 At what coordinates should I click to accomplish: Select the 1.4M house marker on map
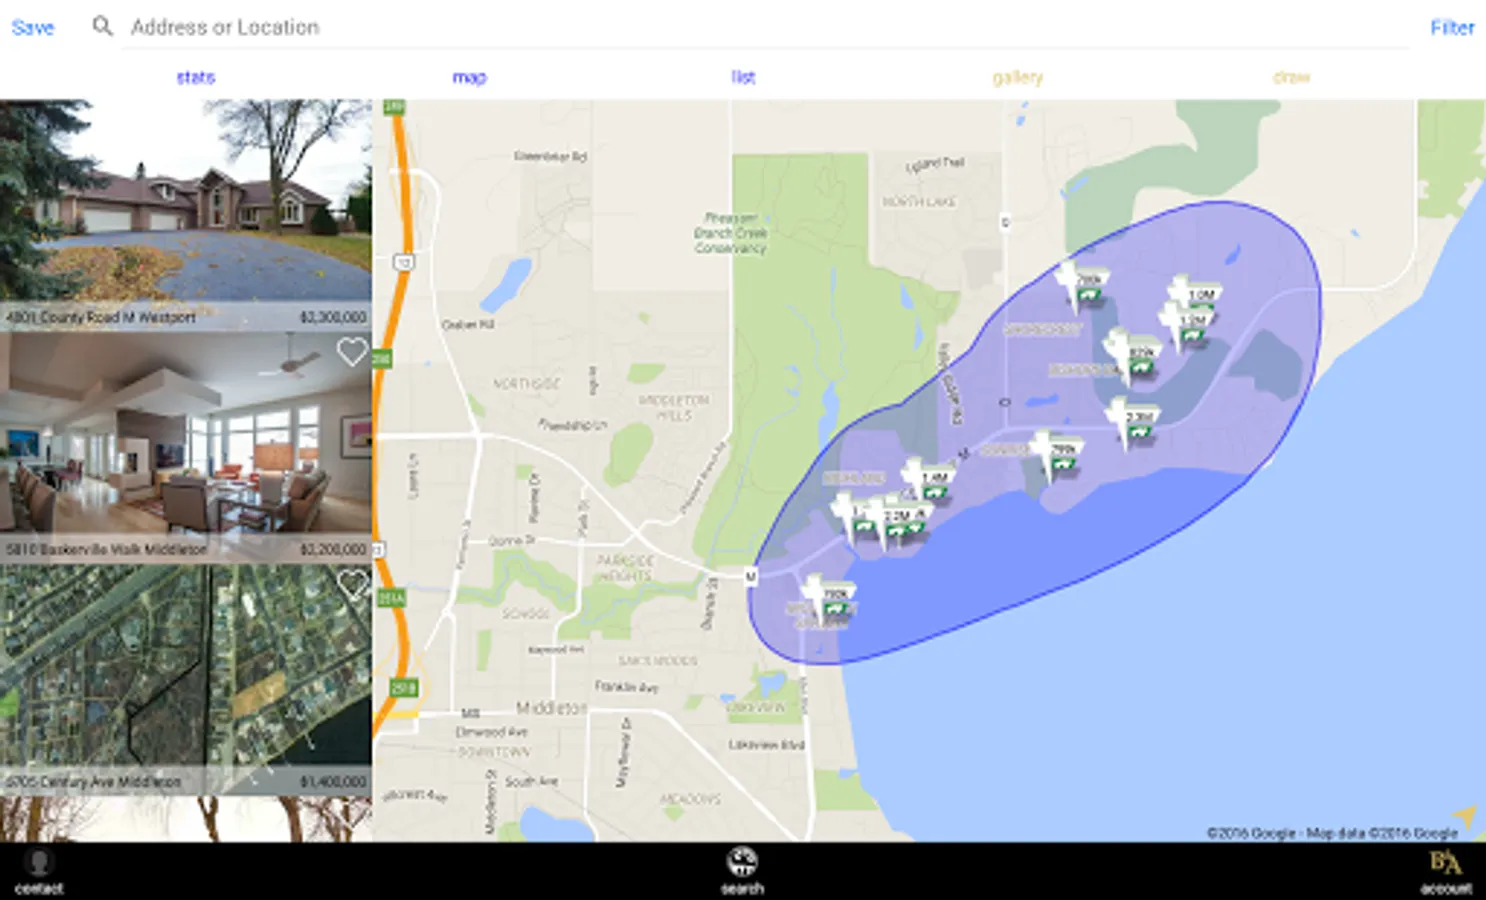pos(929,481)
